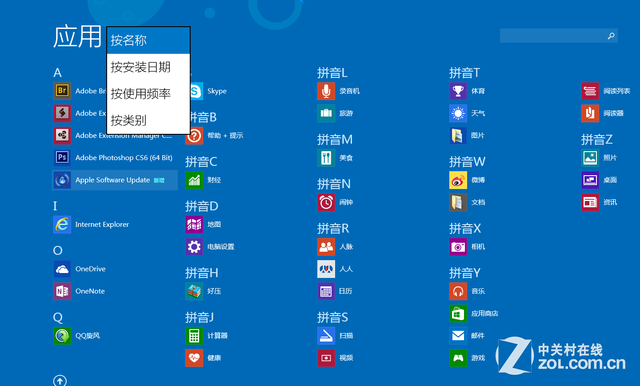Open the OneDrive app icon
The image size is (640, 386).
coord(62,269)
